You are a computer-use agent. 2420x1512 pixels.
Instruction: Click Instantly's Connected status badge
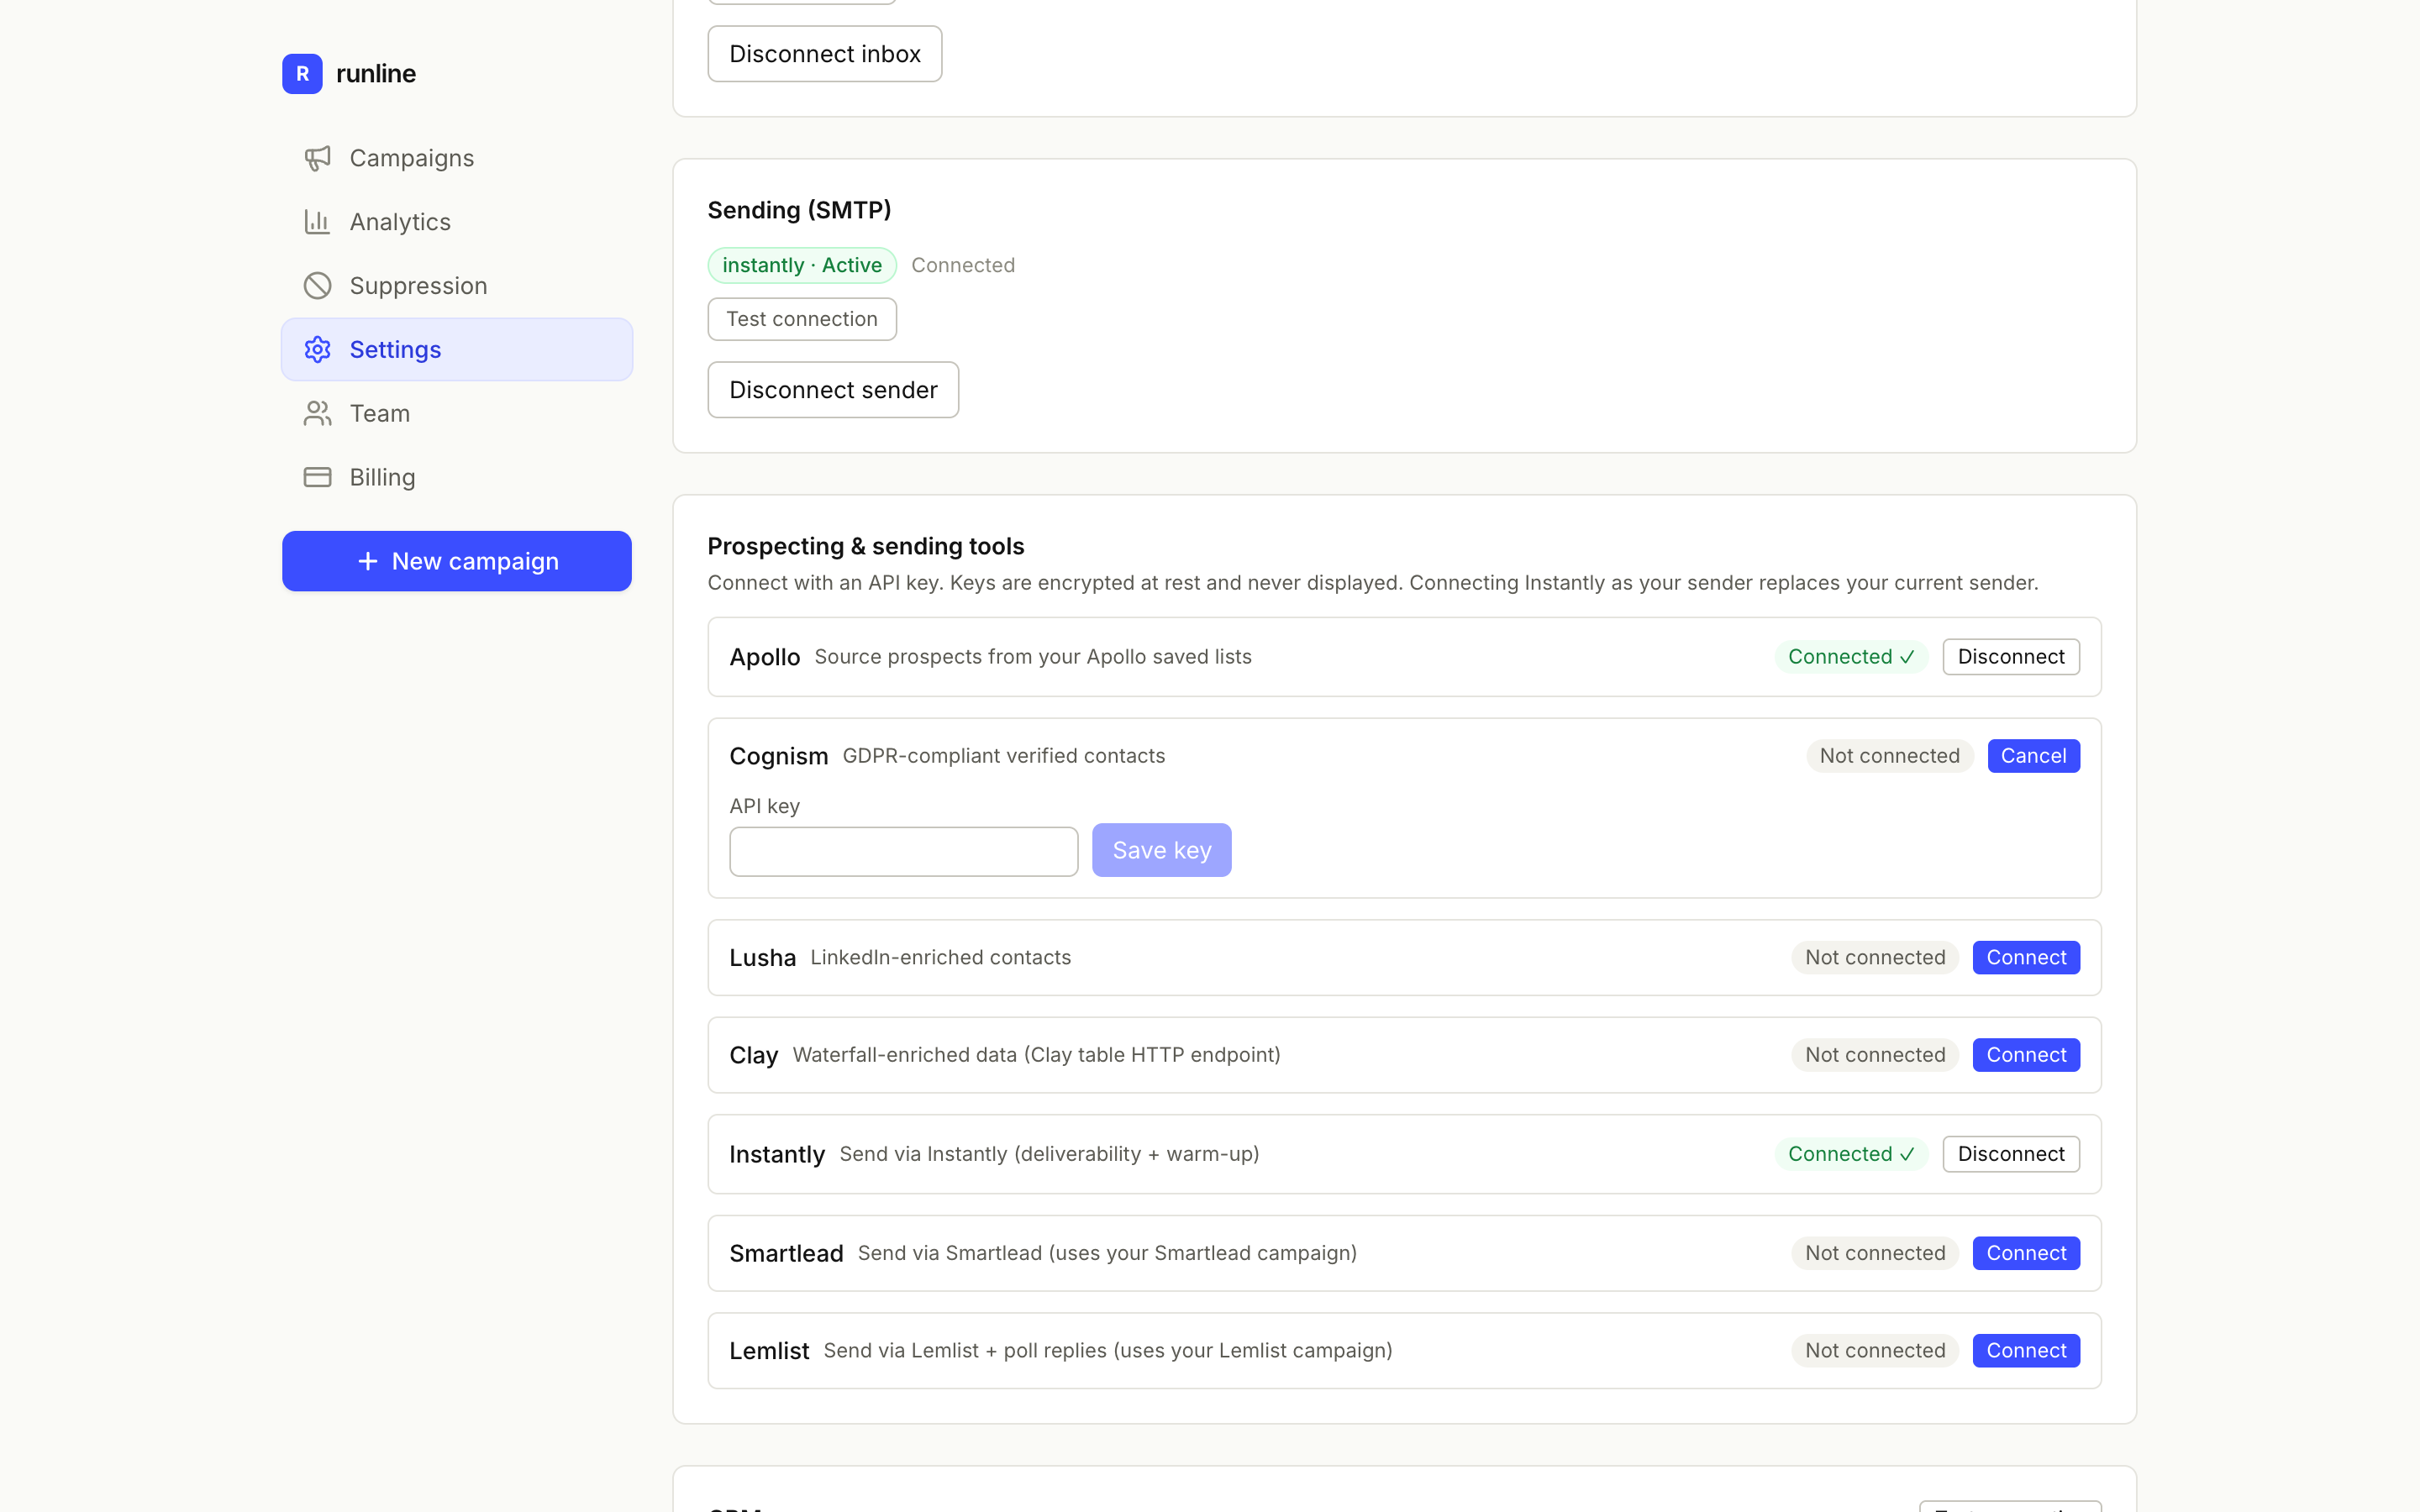(1851, 1154)
